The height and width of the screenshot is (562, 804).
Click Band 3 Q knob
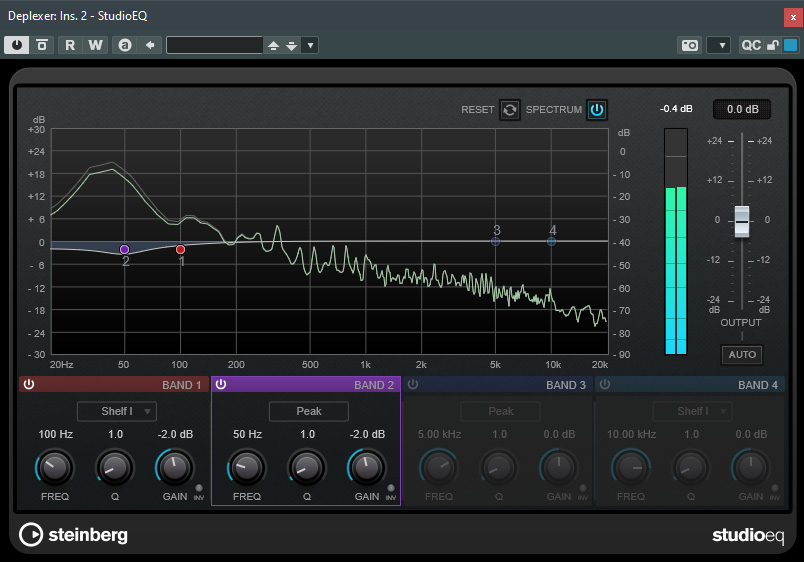click(x=499, y=468)
